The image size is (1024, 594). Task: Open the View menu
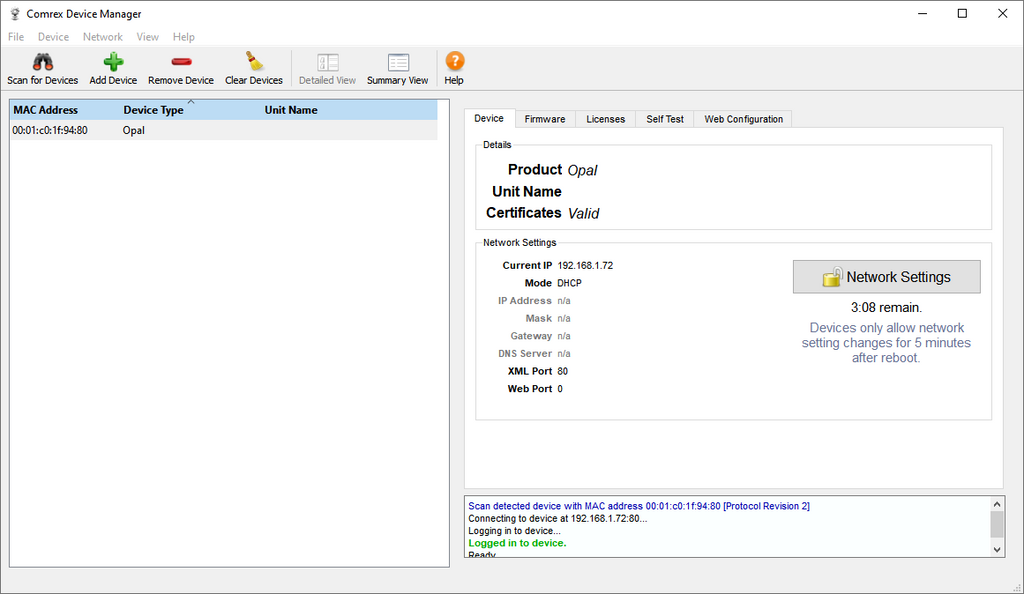(x=148, y=37)
